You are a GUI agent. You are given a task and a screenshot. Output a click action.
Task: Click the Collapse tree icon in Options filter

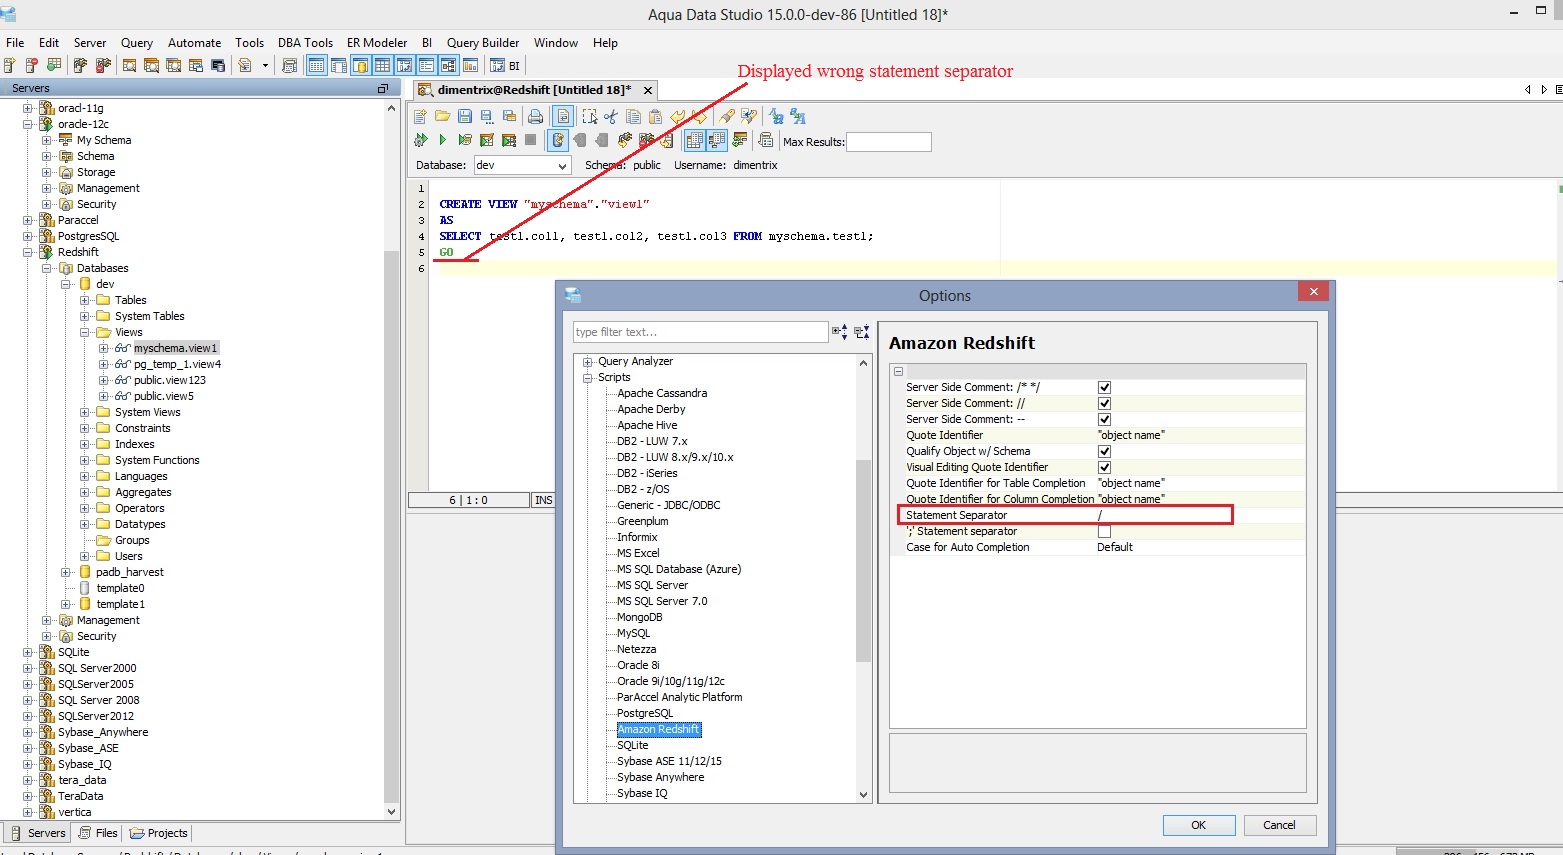[862, 332]
